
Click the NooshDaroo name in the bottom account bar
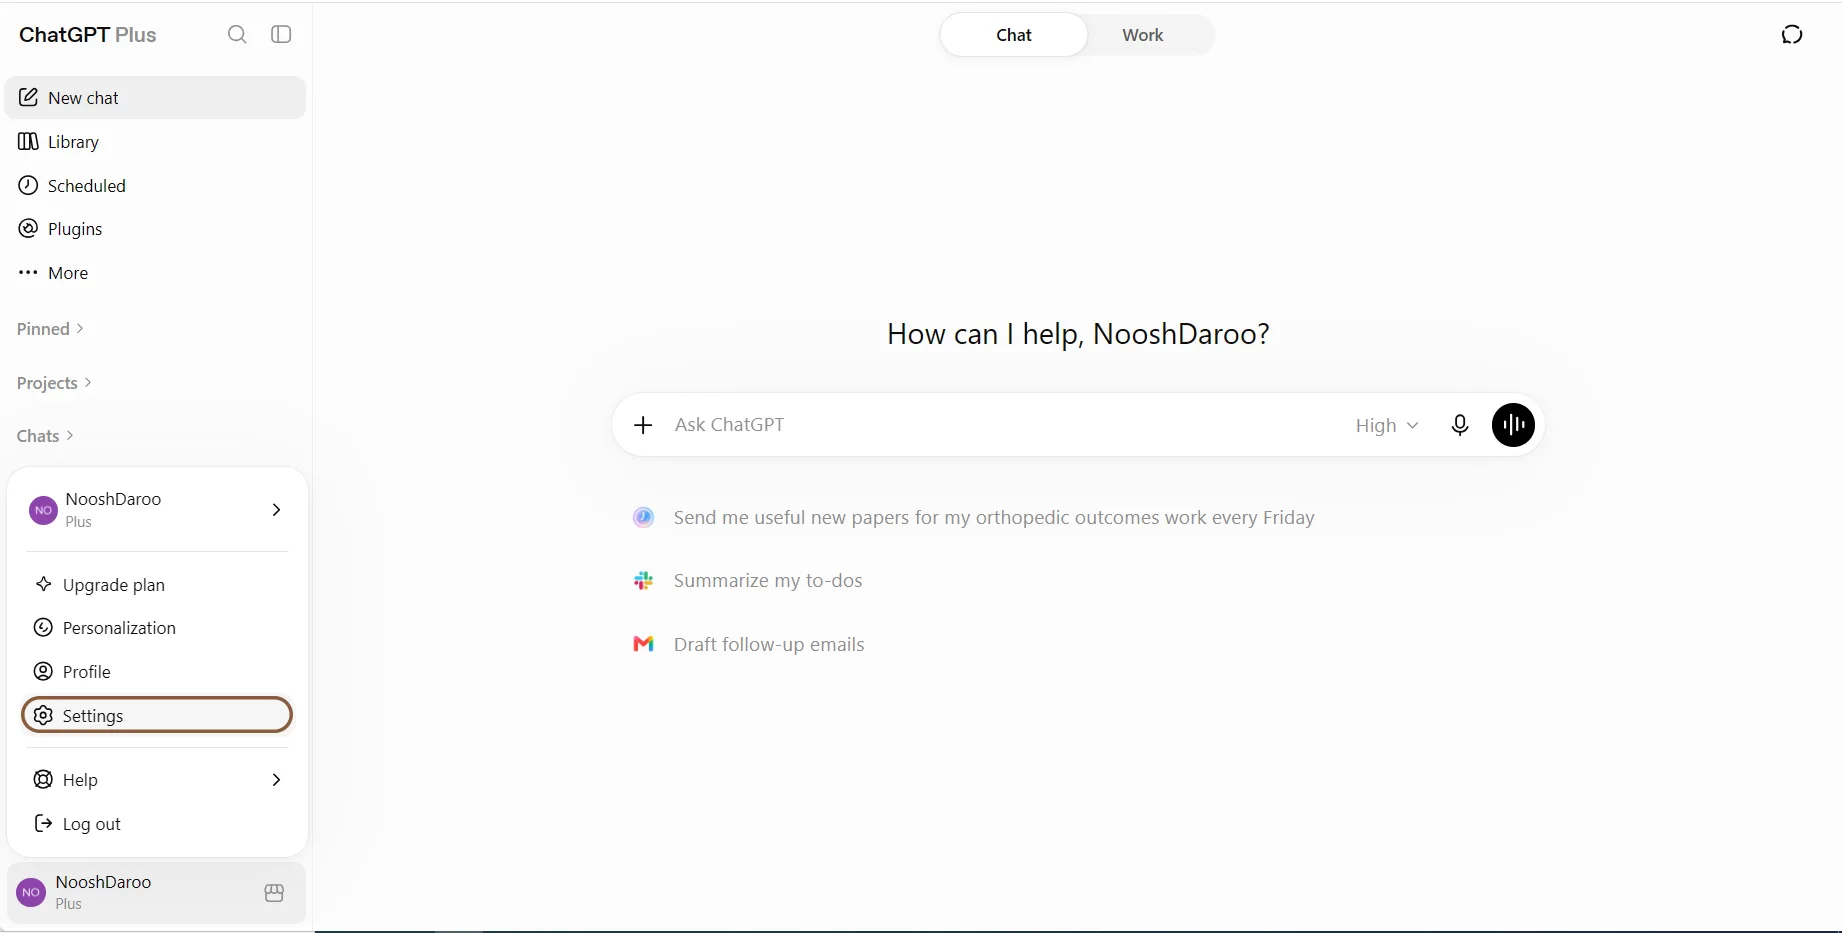tap(104, 882)
